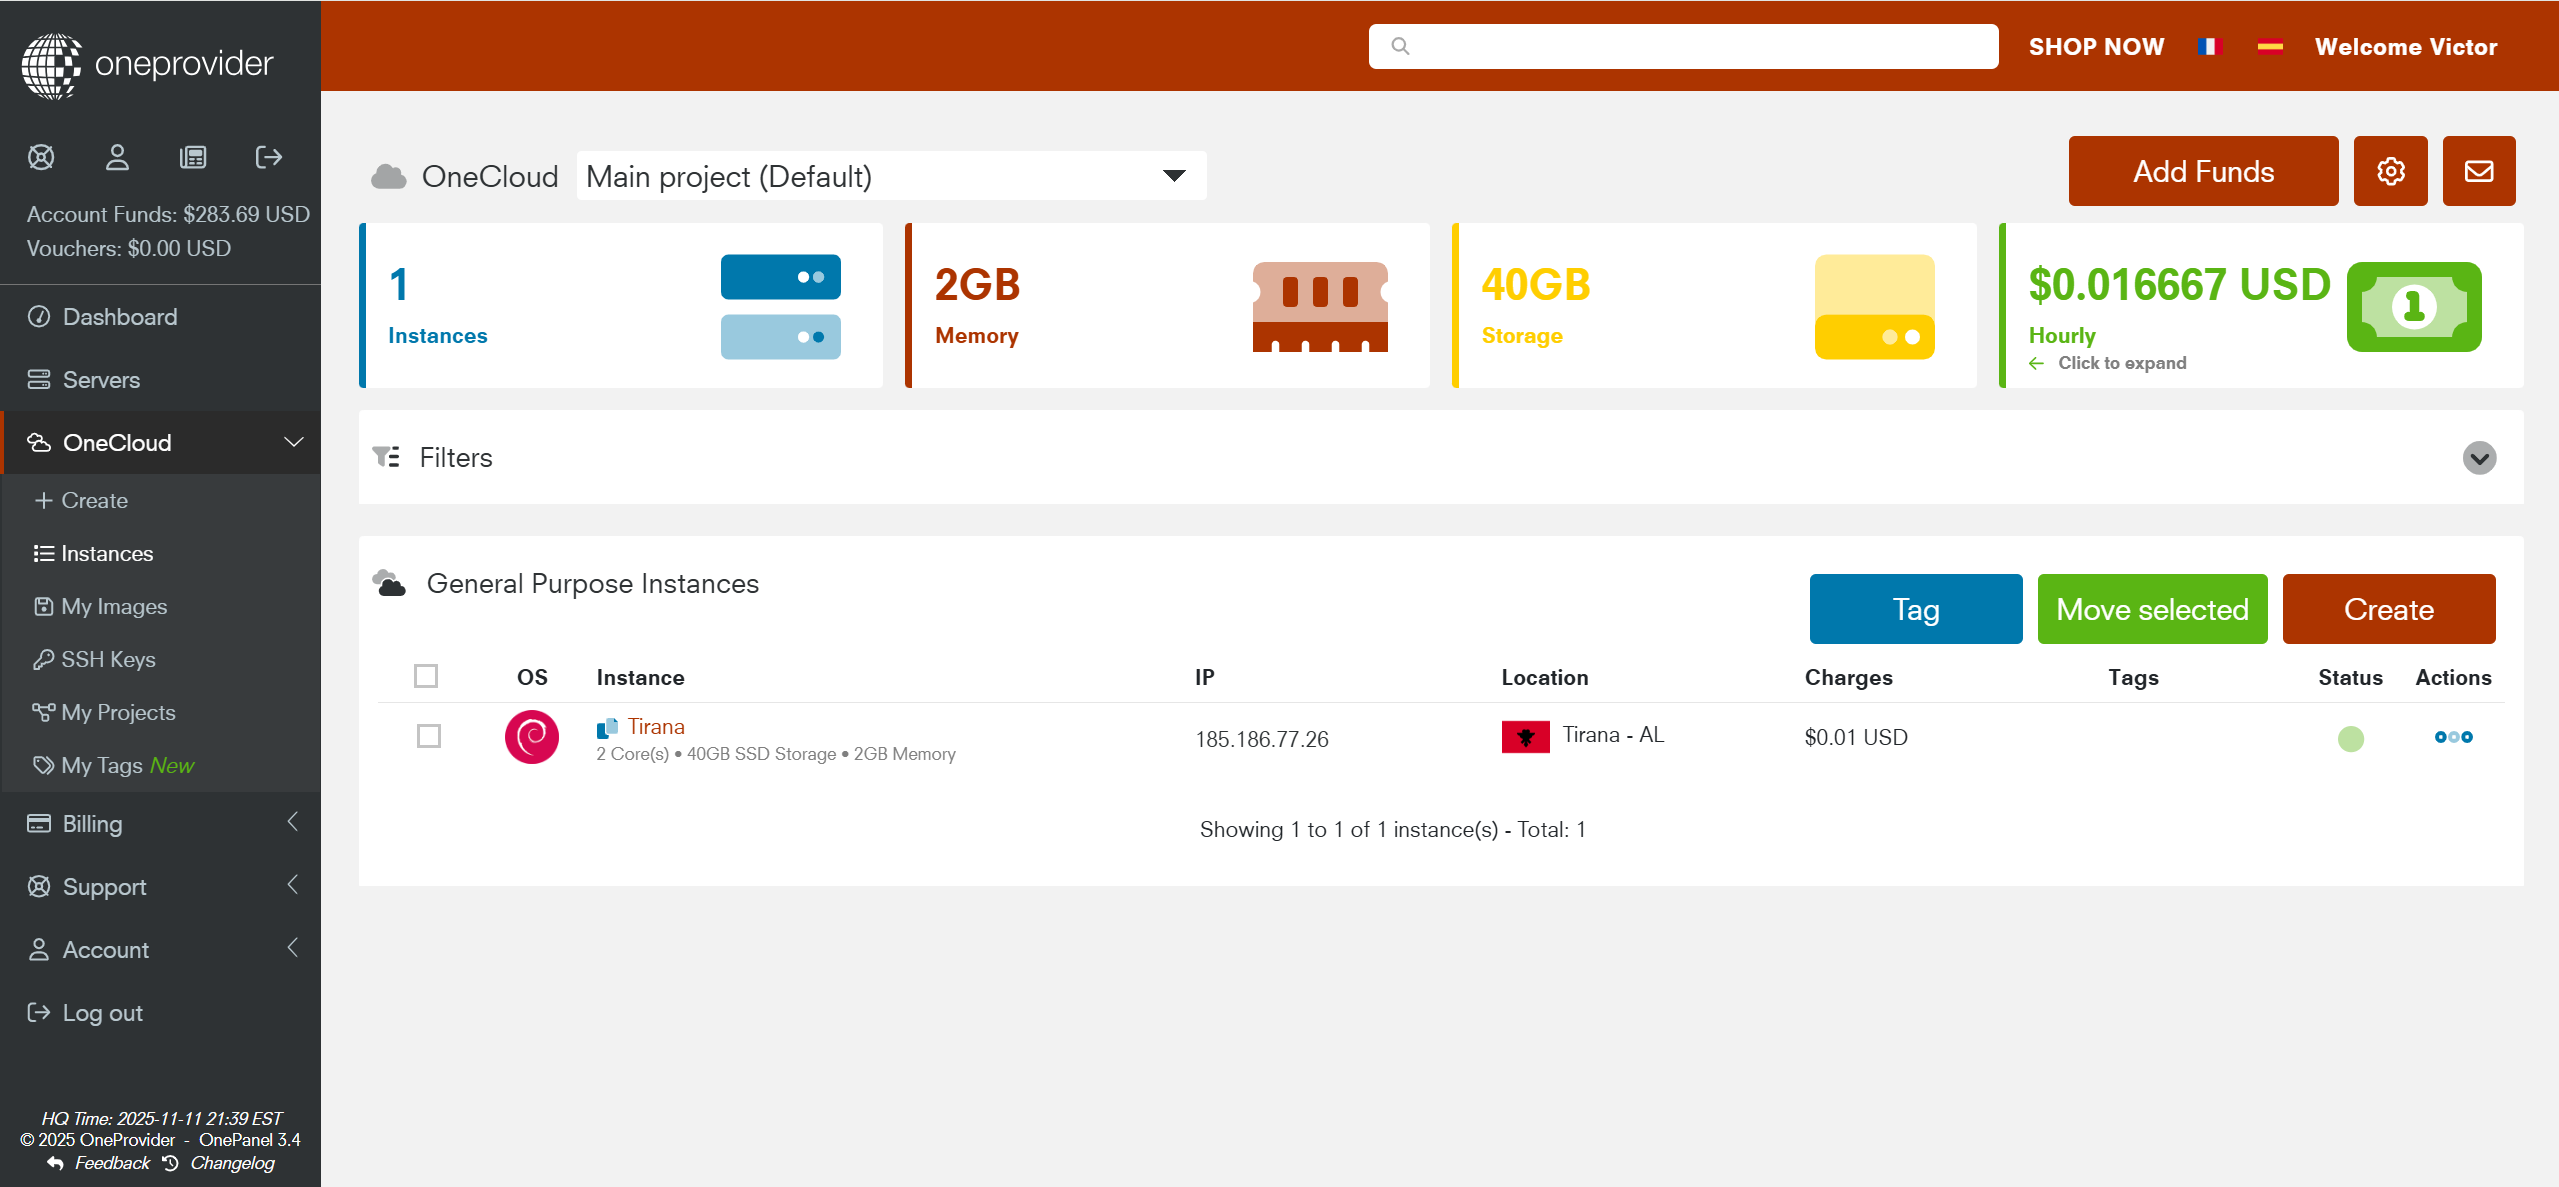Click the oneprovider globe logo
The image size is (2559, 1187).
coord(51,65)
